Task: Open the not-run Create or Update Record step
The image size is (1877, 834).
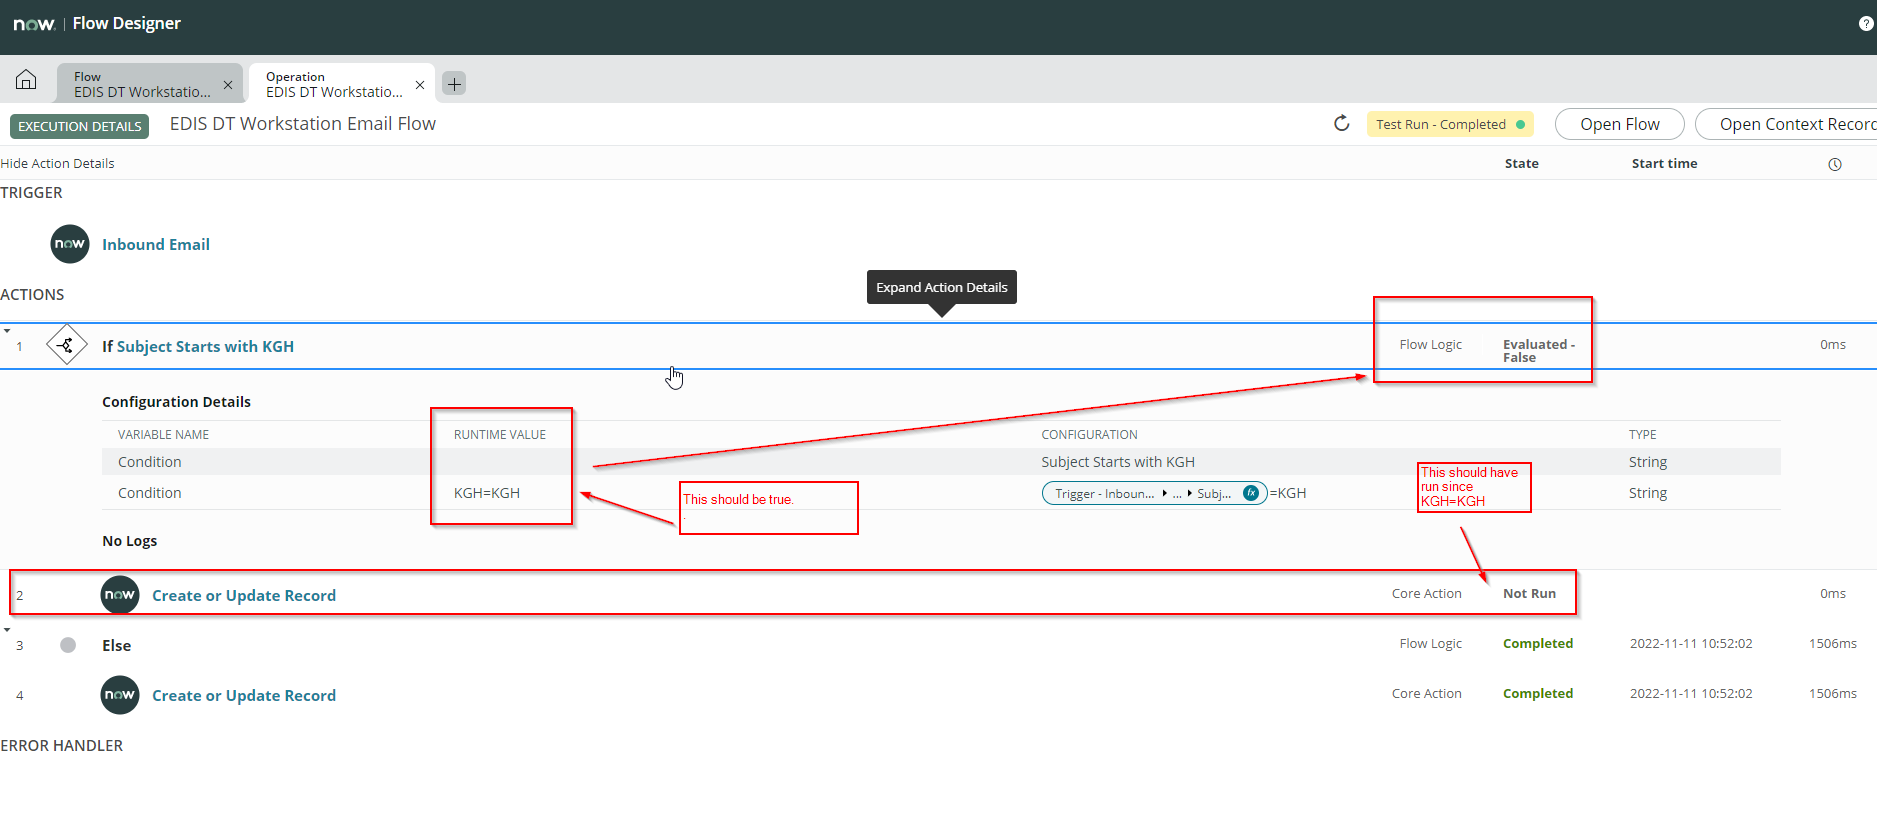Action: tap(244, 596)
